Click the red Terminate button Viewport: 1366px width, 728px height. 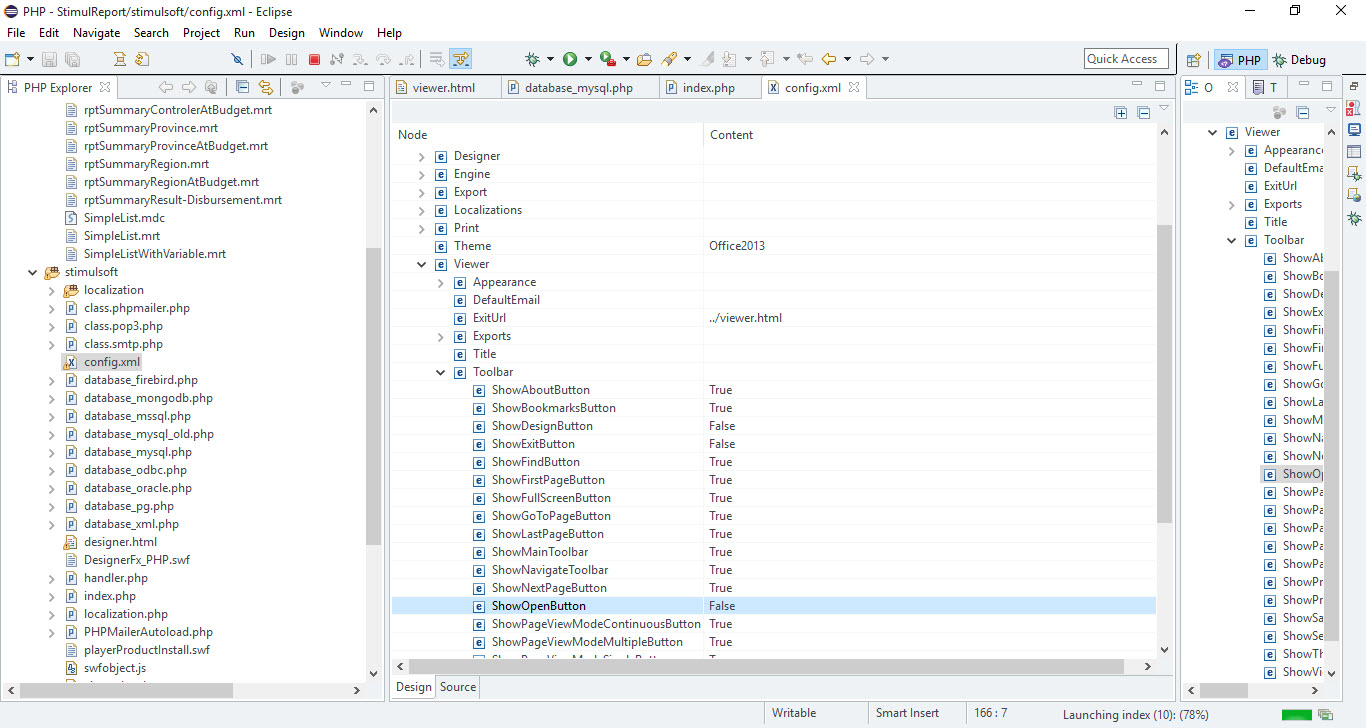pos(314,59)
